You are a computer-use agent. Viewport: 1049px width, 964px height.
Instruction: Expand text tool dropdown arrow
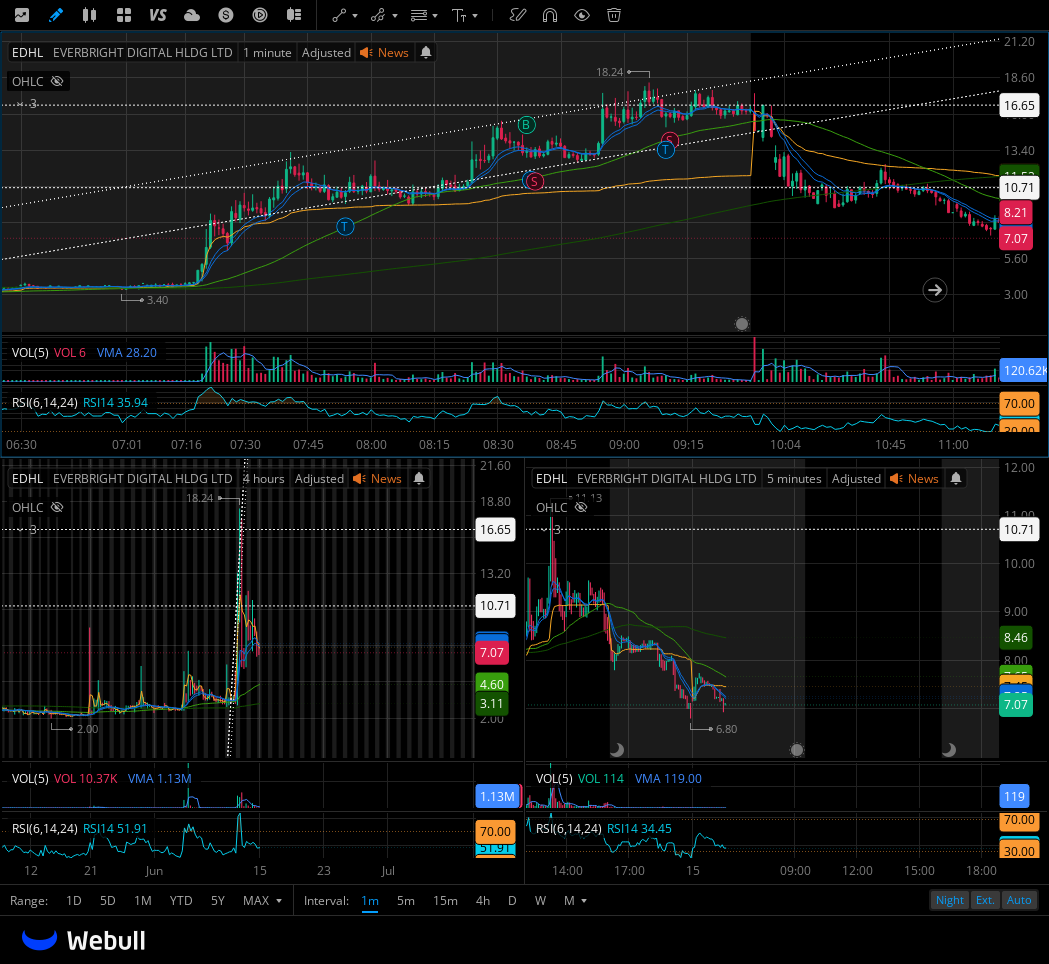(x=475, y=15)
